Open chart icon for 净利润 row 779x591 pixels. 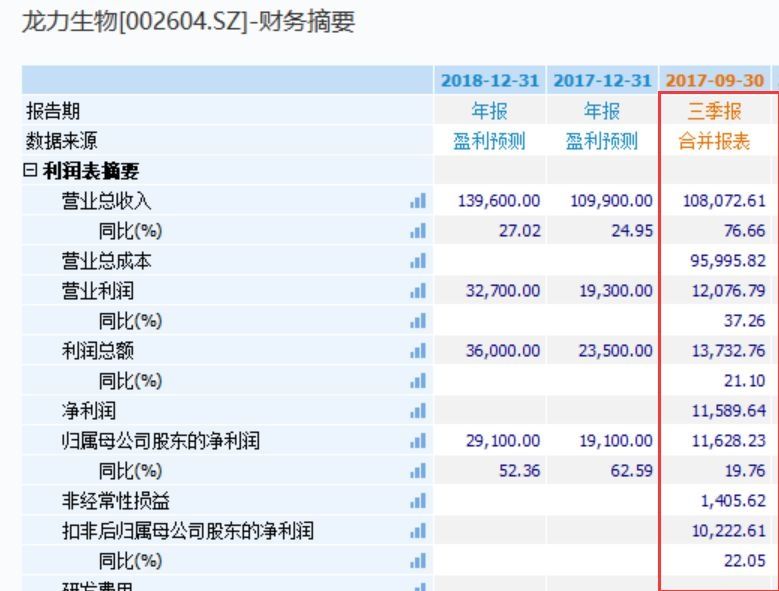[x=418, y=411]
